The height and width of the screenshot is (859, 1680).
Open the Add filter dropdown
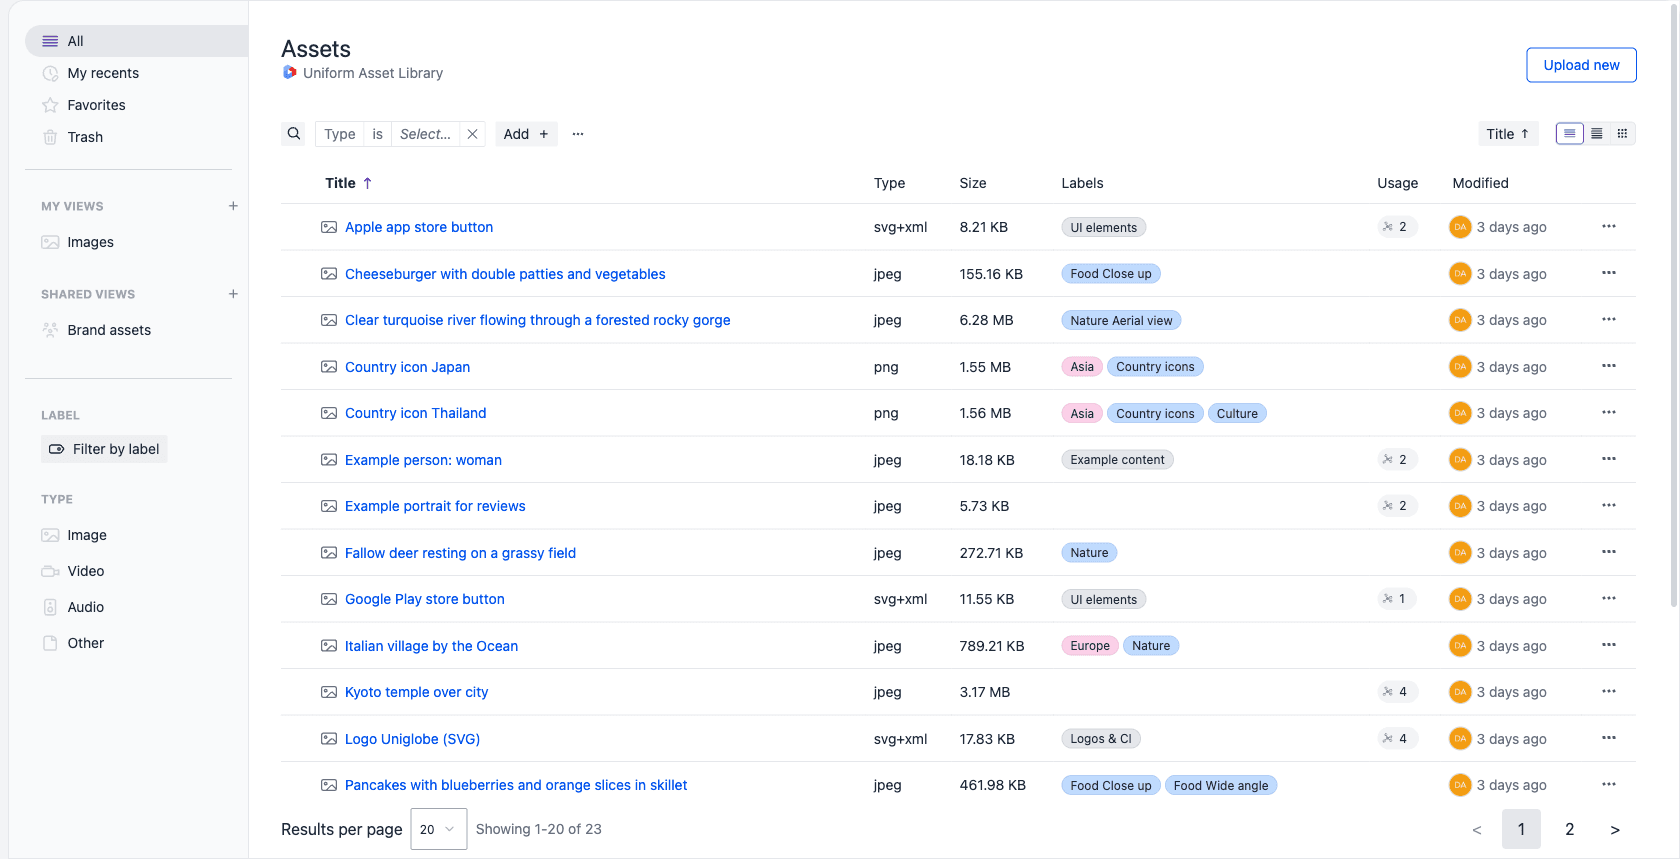point(526,134)
